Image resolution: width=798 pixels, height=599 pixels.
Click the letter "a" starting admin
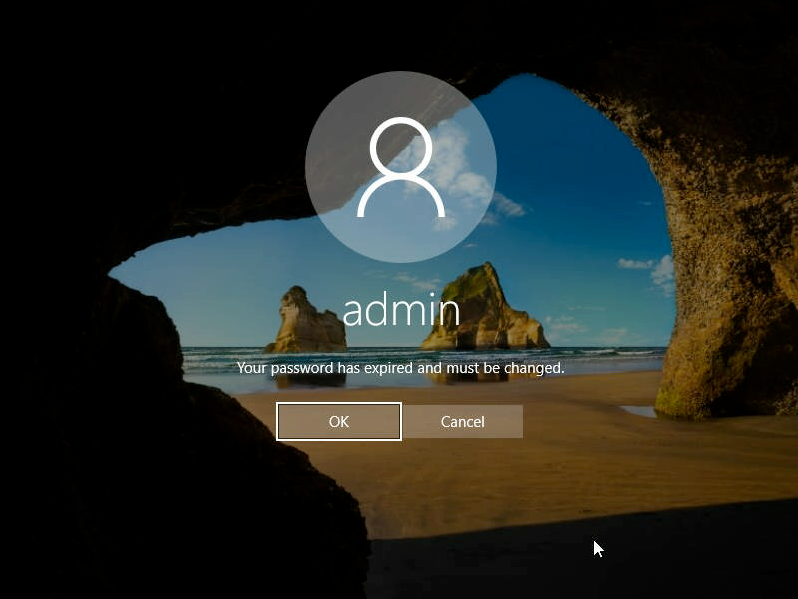[353, 312]
